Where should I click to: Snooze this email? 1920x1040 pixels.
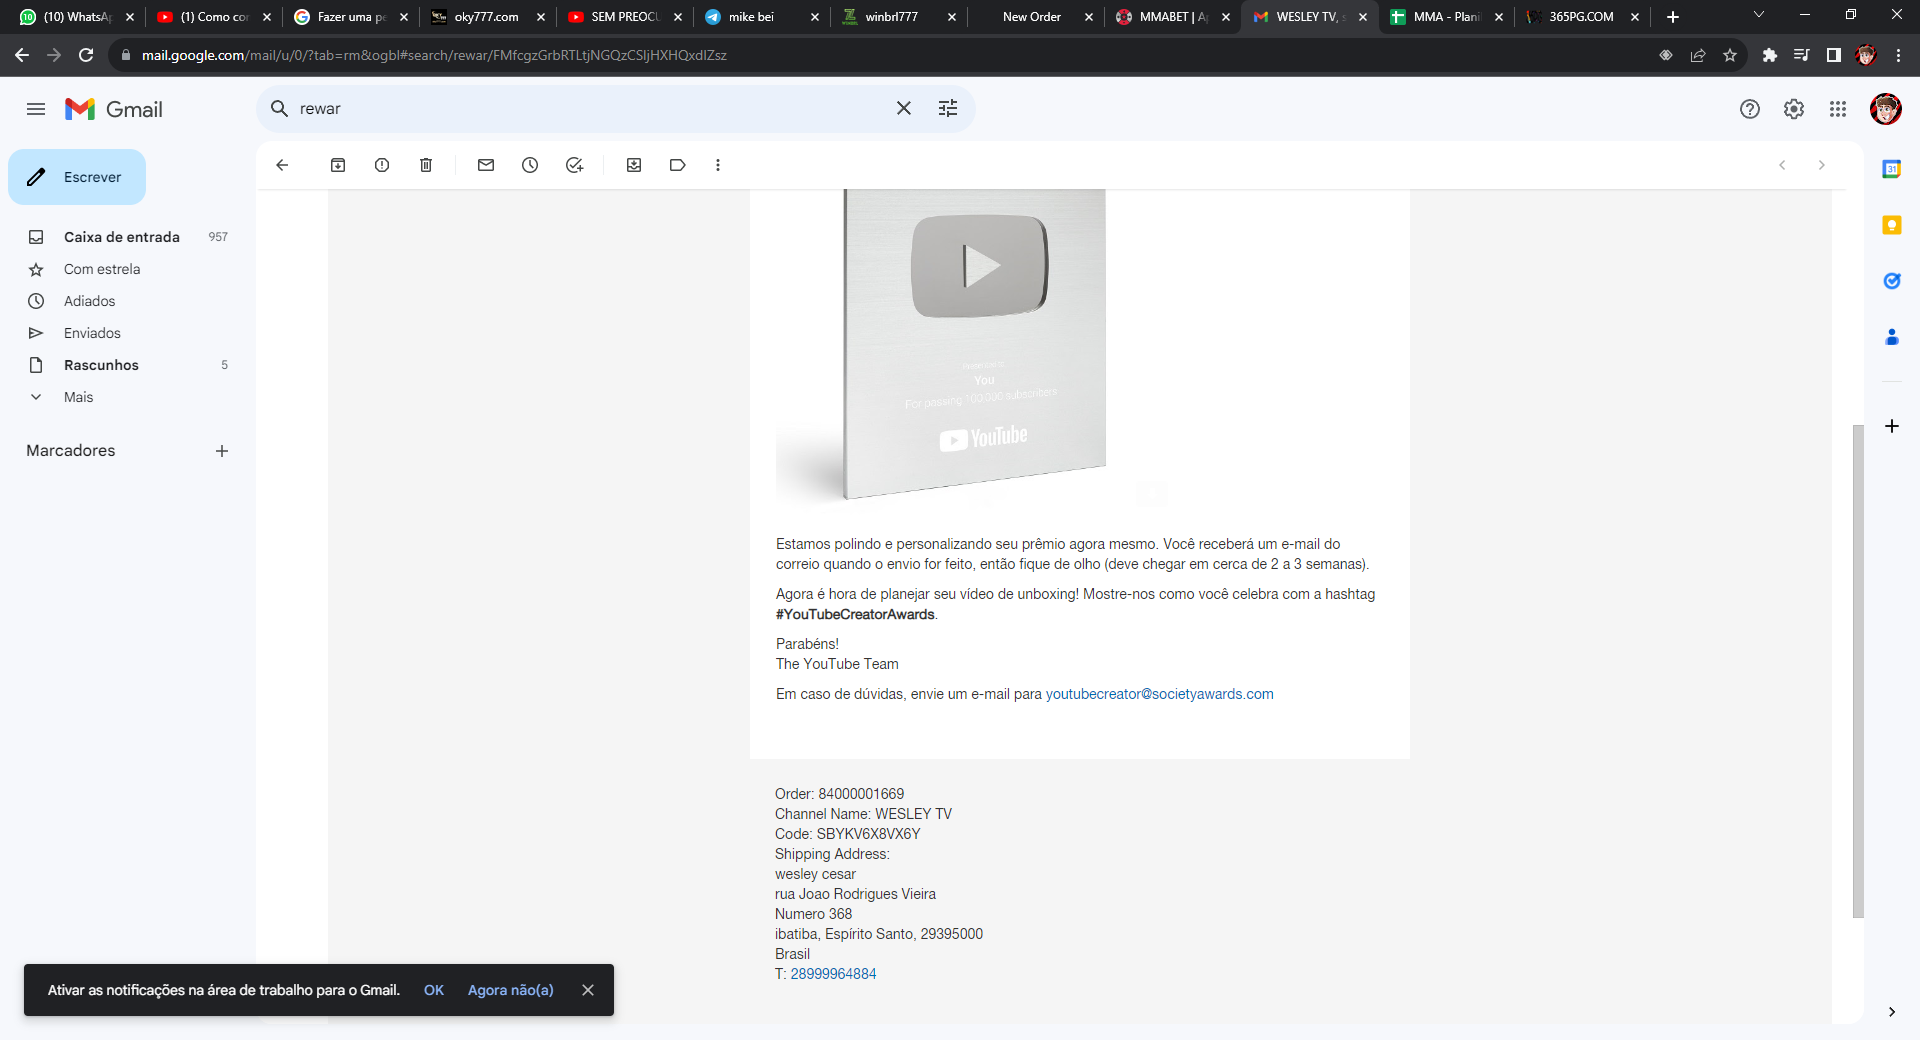(530, 165)
